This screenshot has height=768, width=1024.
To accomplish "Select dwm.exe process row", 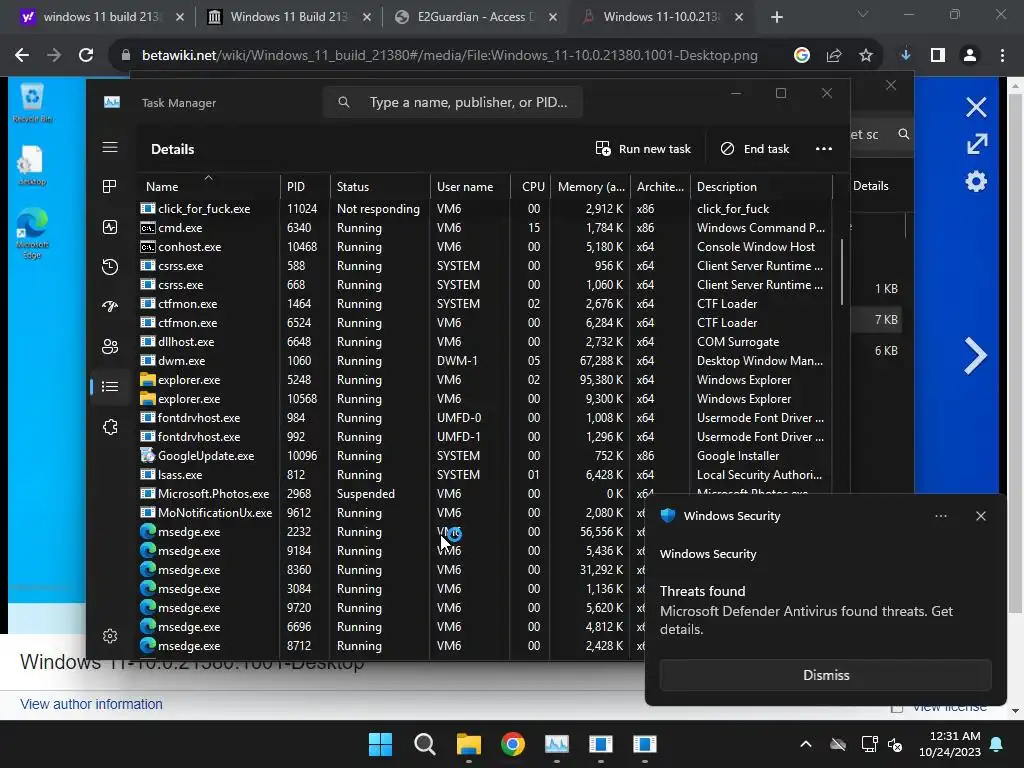I will point(485,360).
